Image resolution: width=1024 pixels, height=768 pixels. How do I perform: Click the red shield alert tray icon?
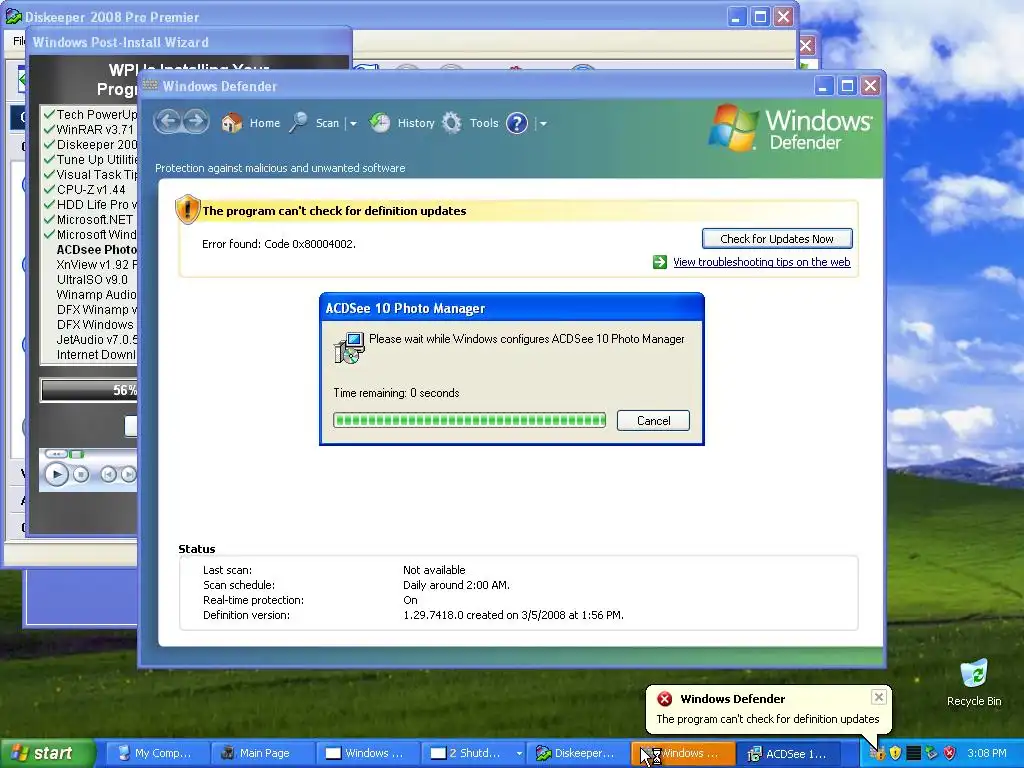coord(950,753)
